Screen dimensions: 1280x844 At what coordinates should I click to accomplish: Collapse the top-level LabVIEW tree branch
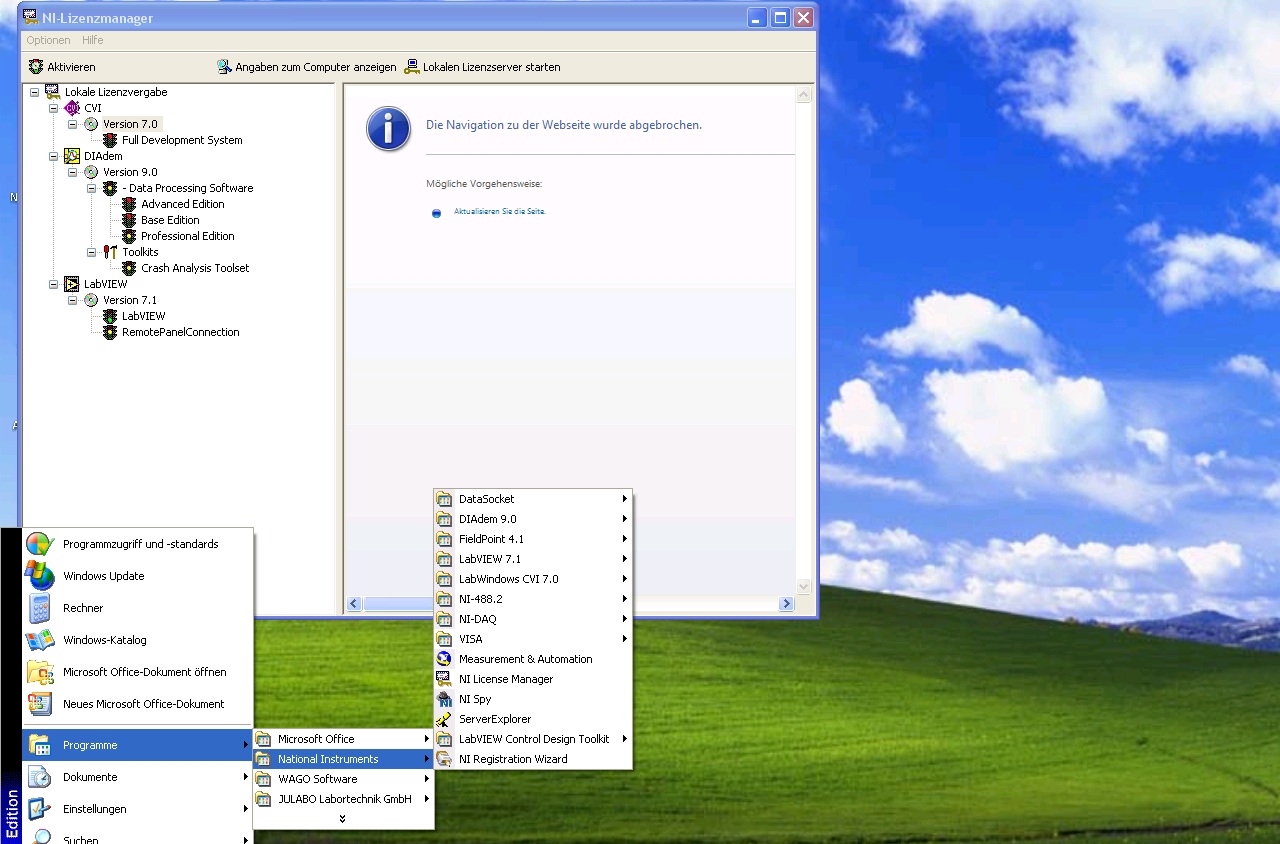pyautogui.click(x=54, y=284)
